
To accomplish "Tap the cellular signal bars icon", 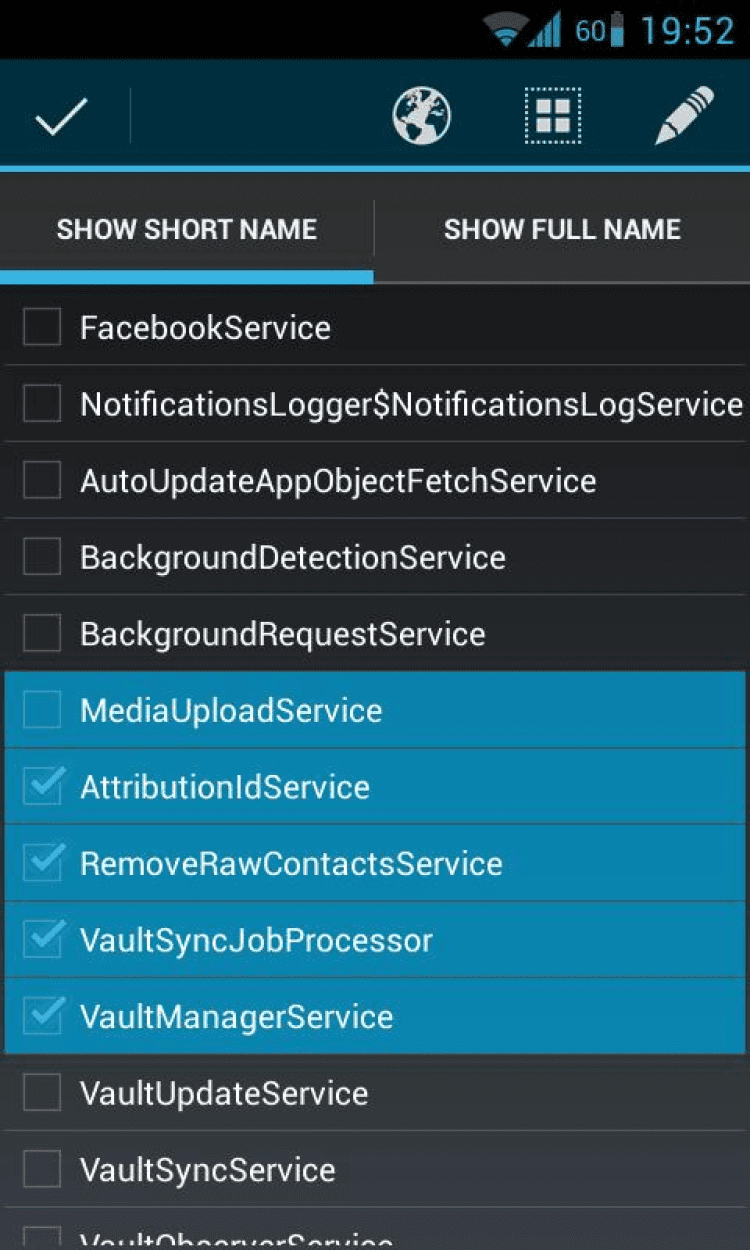I will [545, 31].
